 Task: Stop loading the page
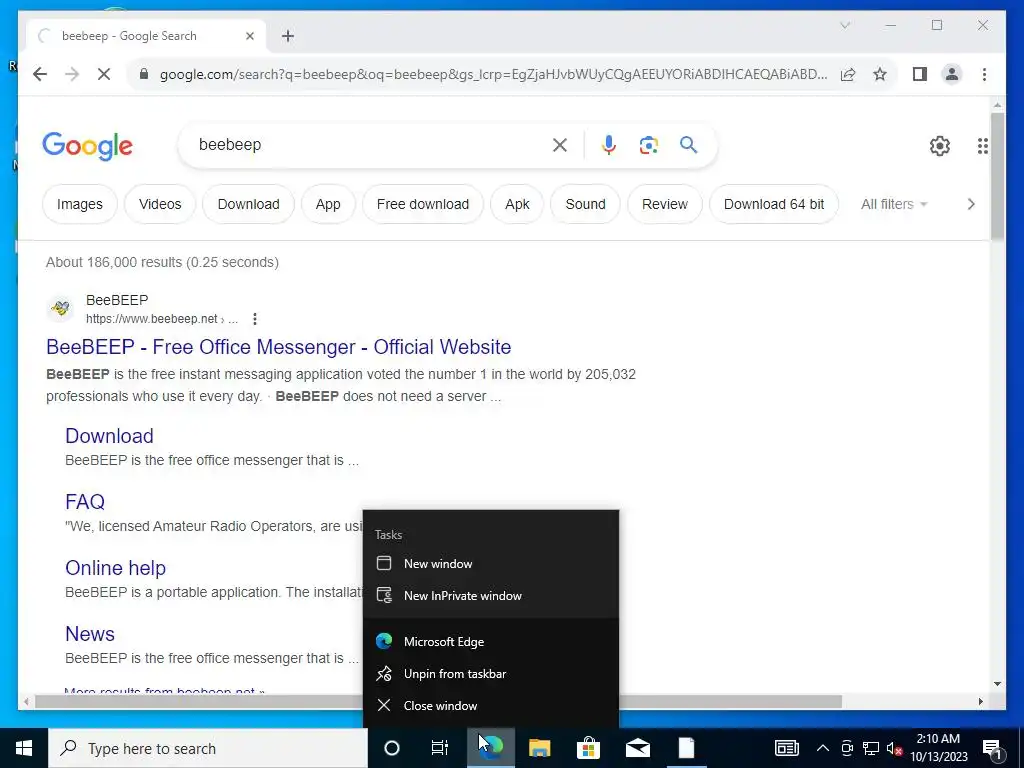pos(104,74)
